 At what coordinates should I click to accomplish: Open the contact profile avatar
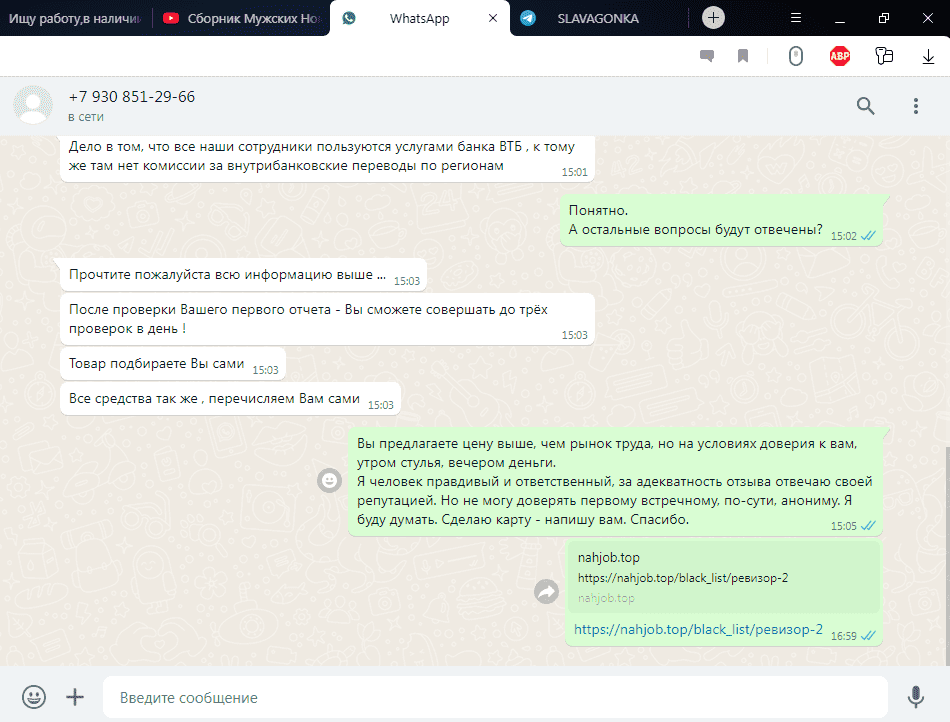point(33,105)
